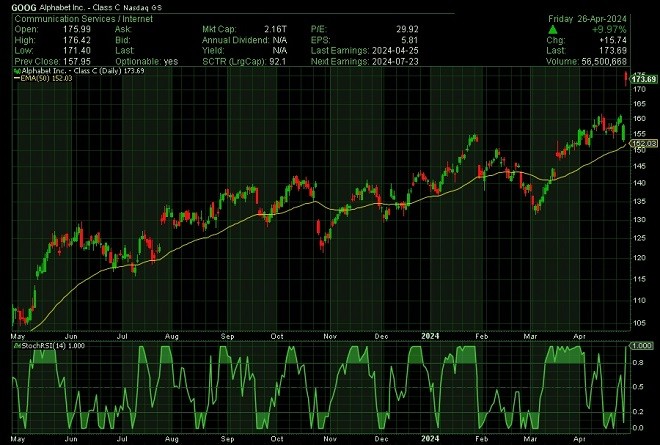The width and height of the screenshot is (660, 445).
Task: Click the +9.97% percent change
Action: [x=609, y=29]
